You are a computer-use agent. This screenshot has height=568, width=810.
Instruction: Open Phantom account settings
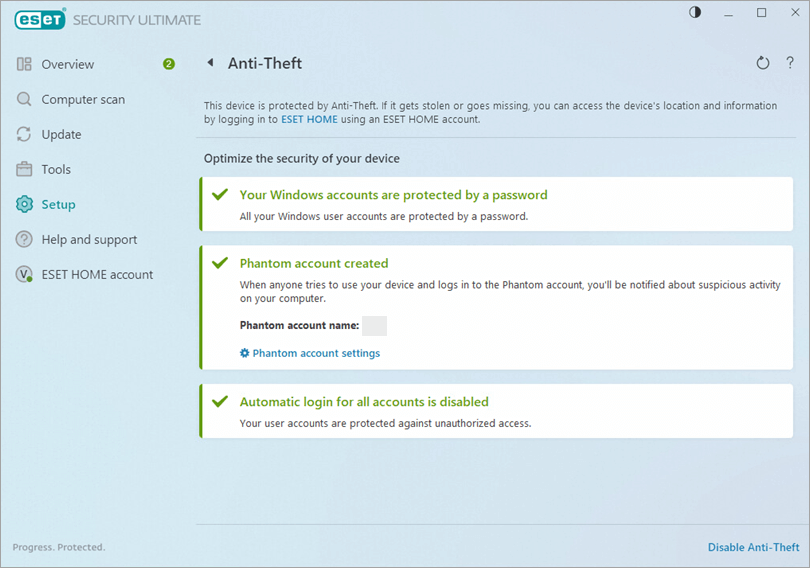[x=316, y=353]
